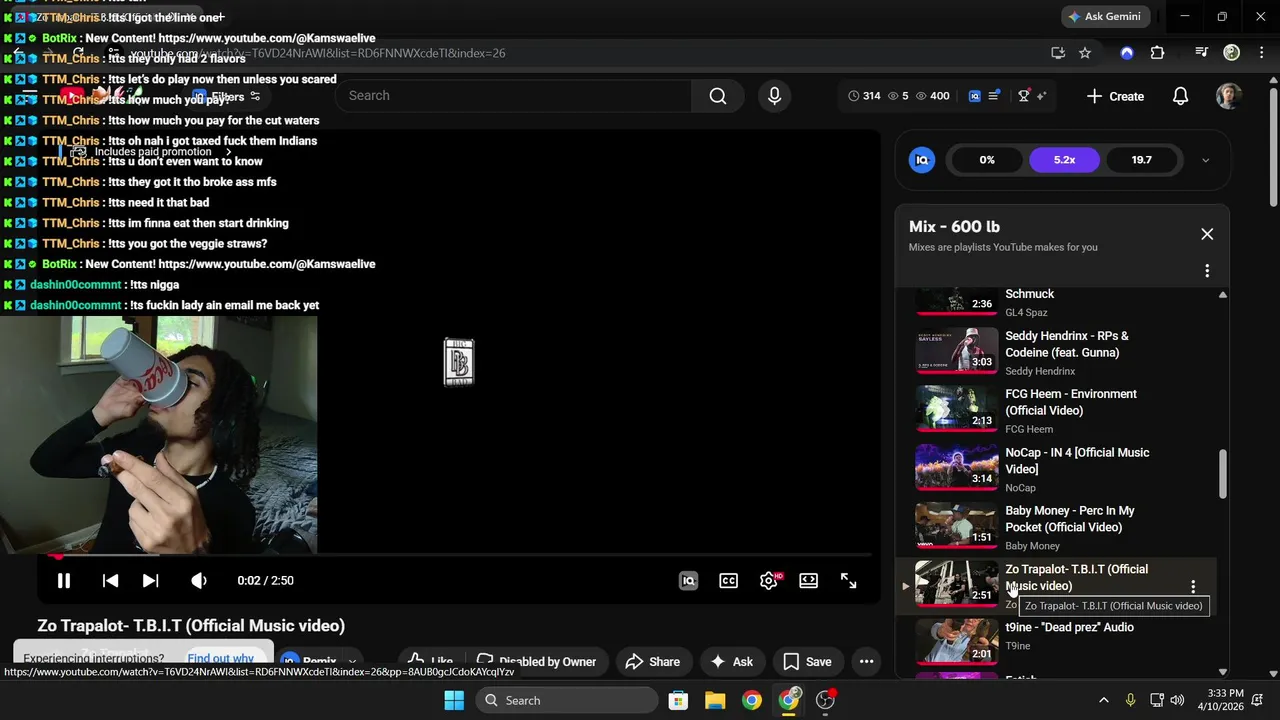
Task: Start voice search with microphone
Action: [774, 96]
